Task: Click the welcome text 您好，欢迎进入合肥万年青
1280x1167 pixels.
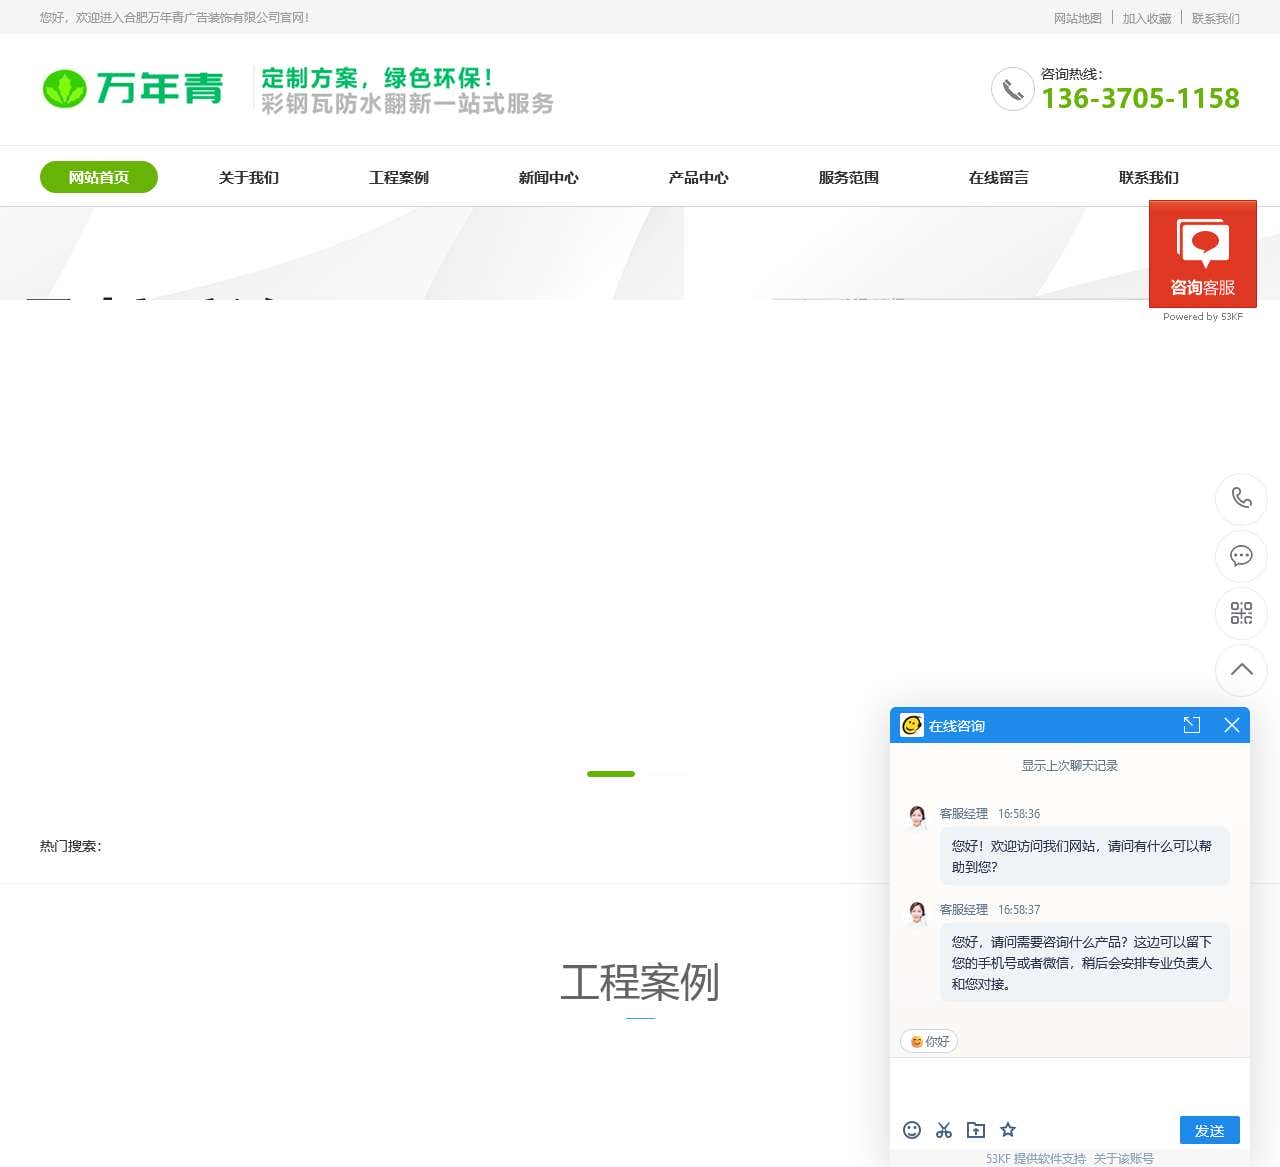Action: pos(174,18)
